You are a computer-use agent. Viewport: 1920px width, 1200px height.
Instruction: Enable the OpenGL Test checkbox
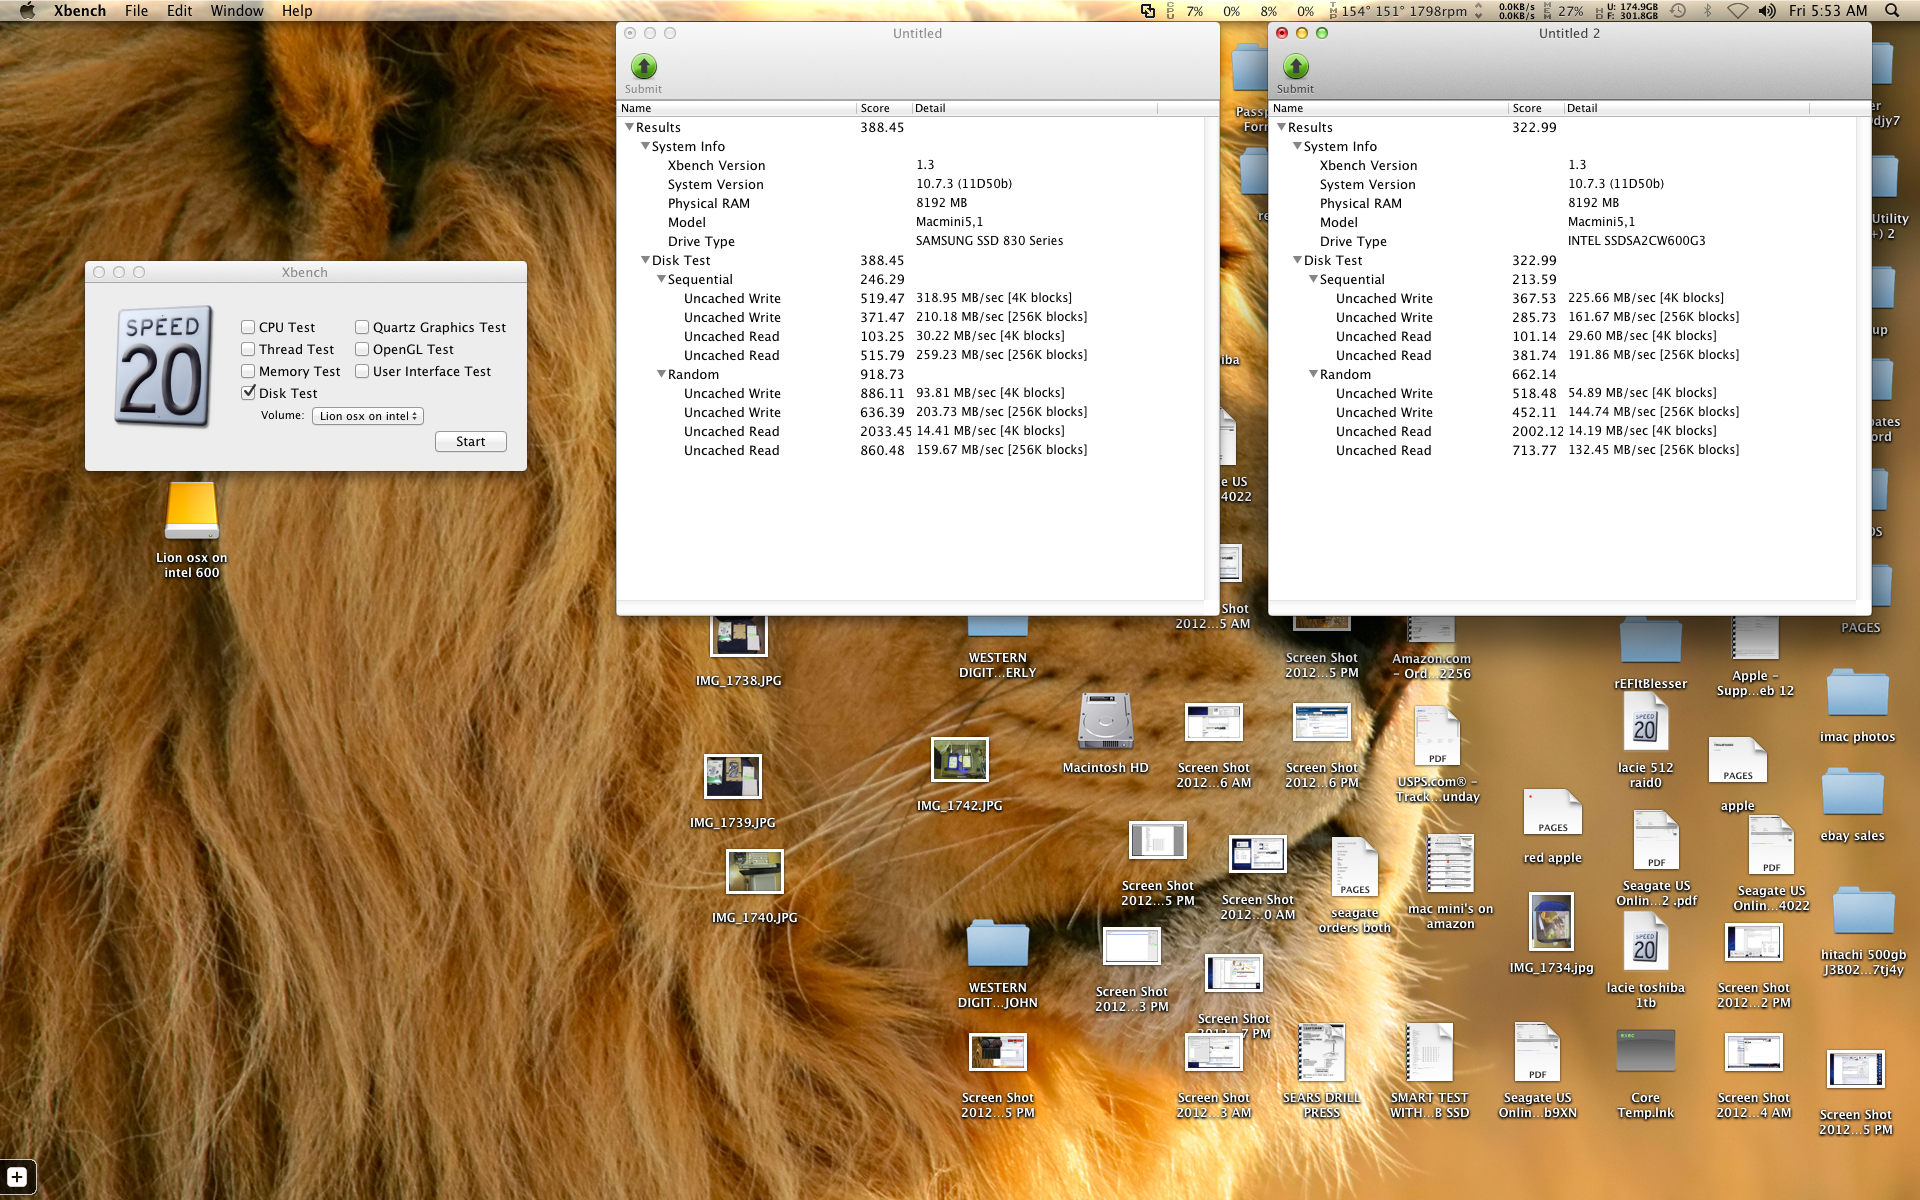[x=362, y=349]
